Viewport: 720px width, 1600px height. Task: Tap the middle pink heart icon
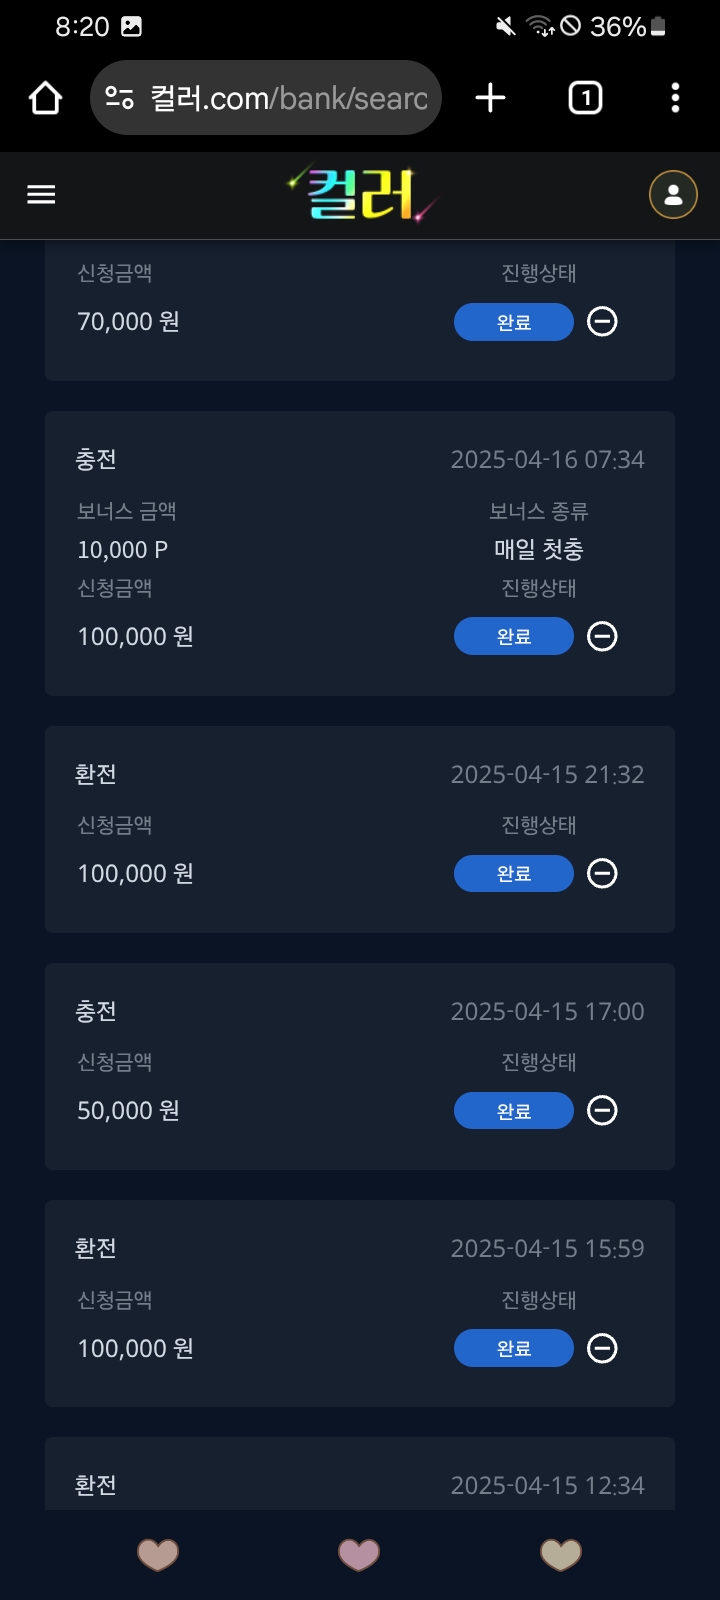coord(359,1554)
